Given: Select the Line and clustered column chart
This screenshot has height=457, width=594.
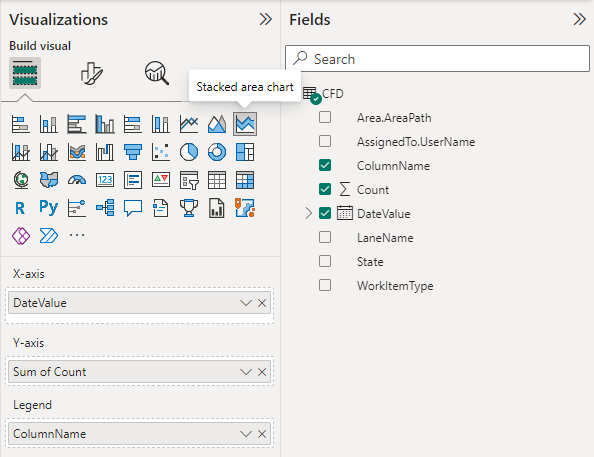Looking at the screenshot, I should coord(48,152).
